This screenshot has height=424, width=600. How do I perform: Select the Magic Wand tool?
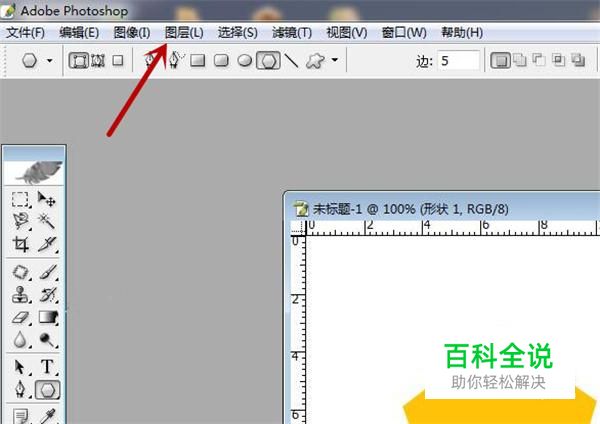coord(47,221)
